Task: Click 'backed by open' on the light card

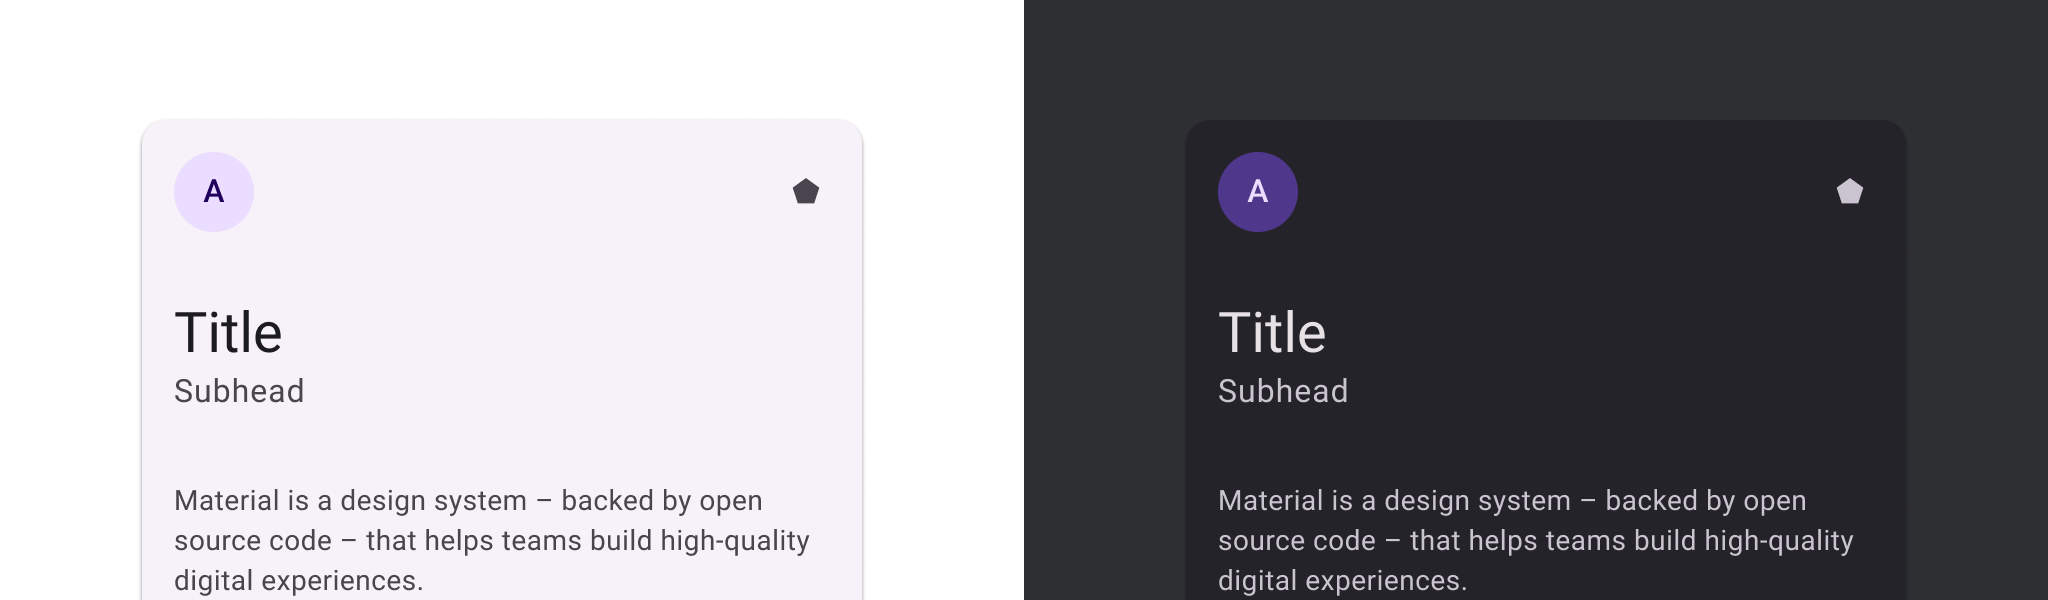Action: point(662,501)
